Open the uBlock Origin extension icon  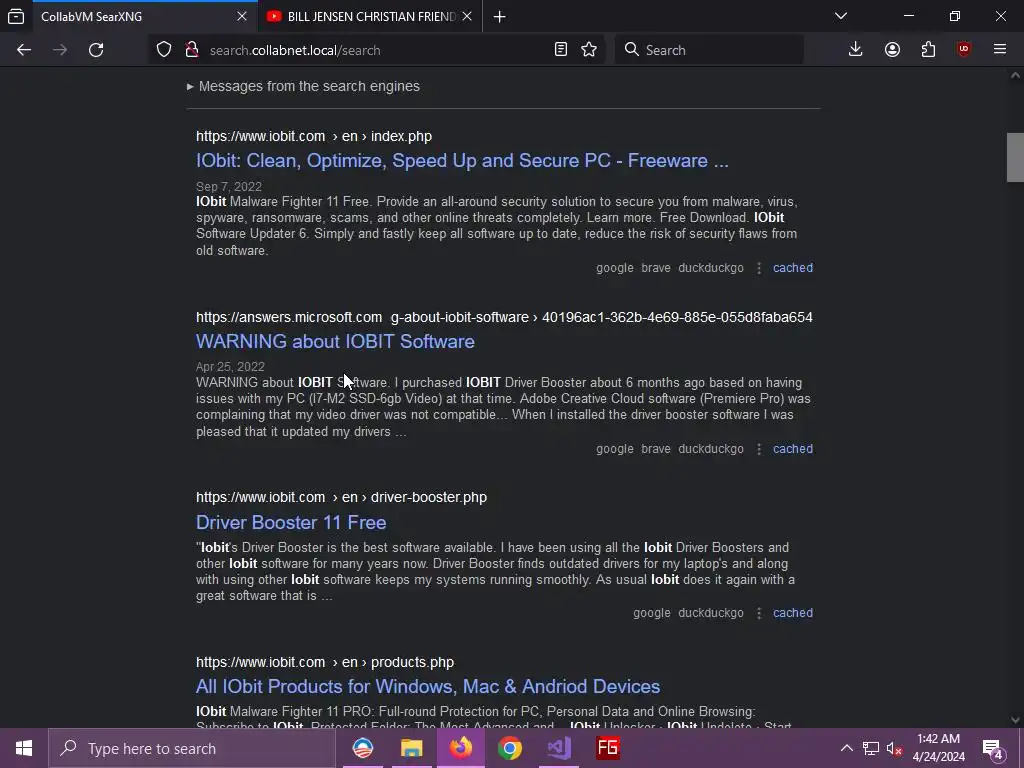(964, 50)
